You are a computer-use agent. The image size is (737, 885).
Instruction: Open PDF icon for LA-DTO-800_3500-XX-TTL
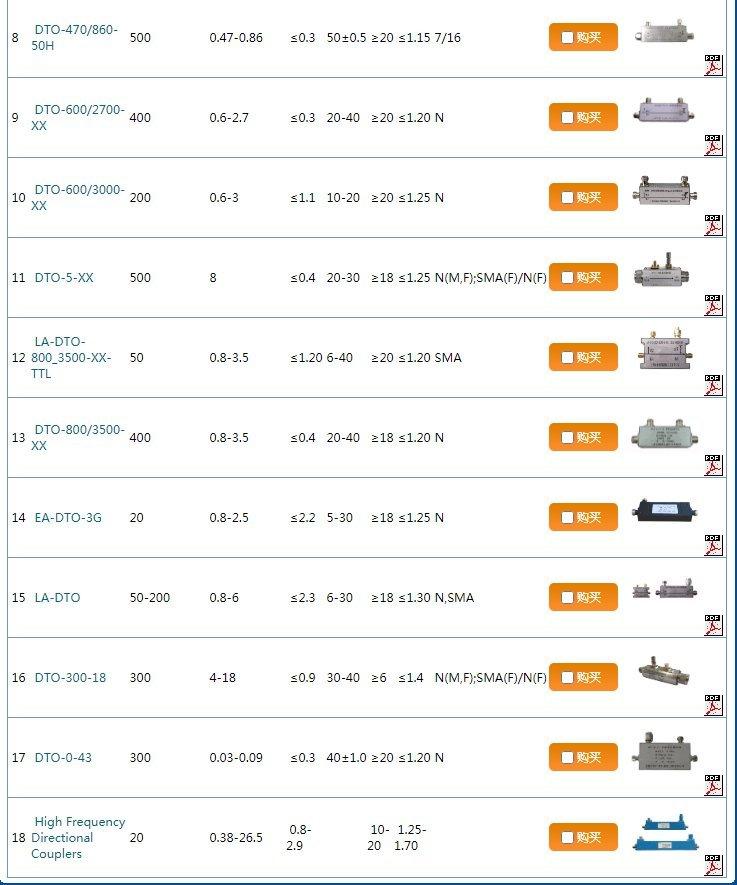point(713,385)
